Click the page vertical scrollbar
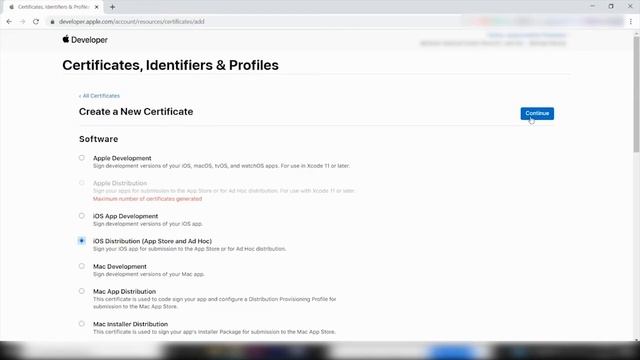640x360 pixels. click(636, 95)
